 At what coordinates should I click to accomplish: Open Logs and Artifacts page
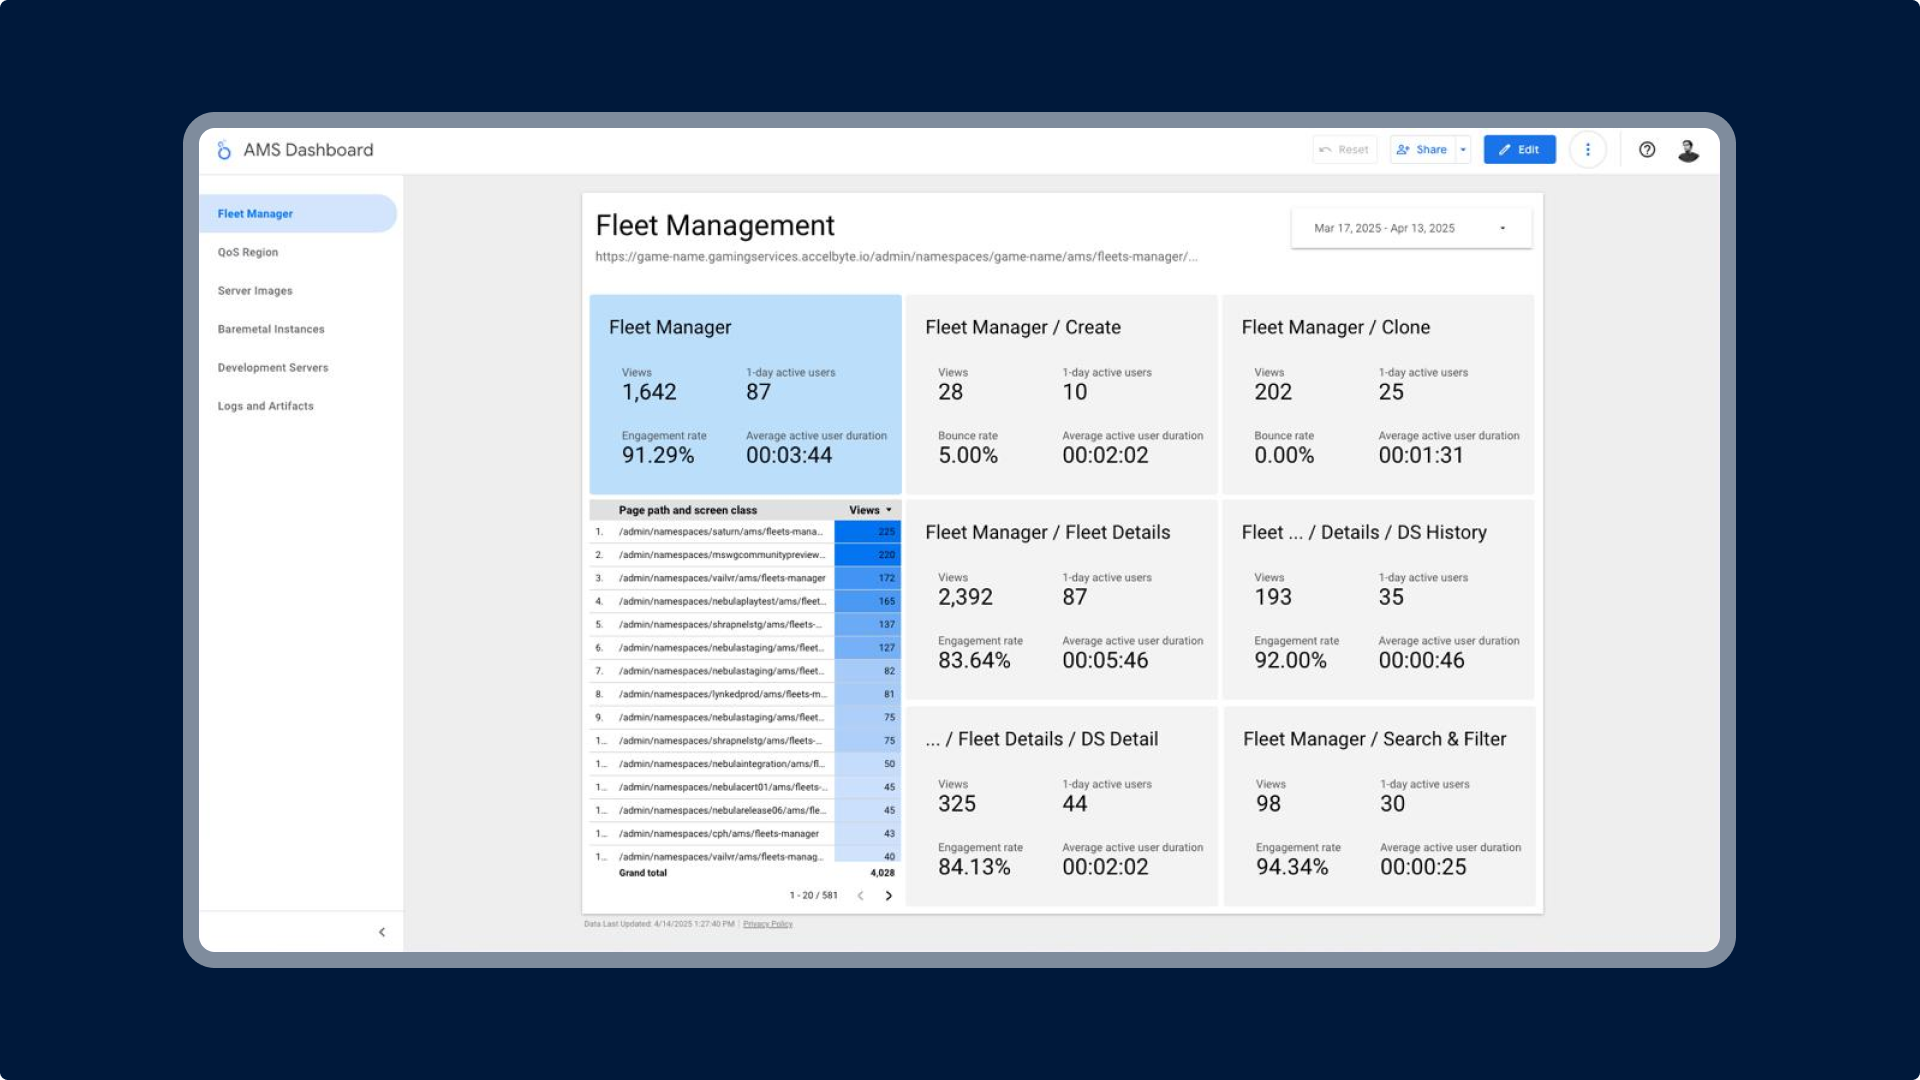[x=266, y=406]
